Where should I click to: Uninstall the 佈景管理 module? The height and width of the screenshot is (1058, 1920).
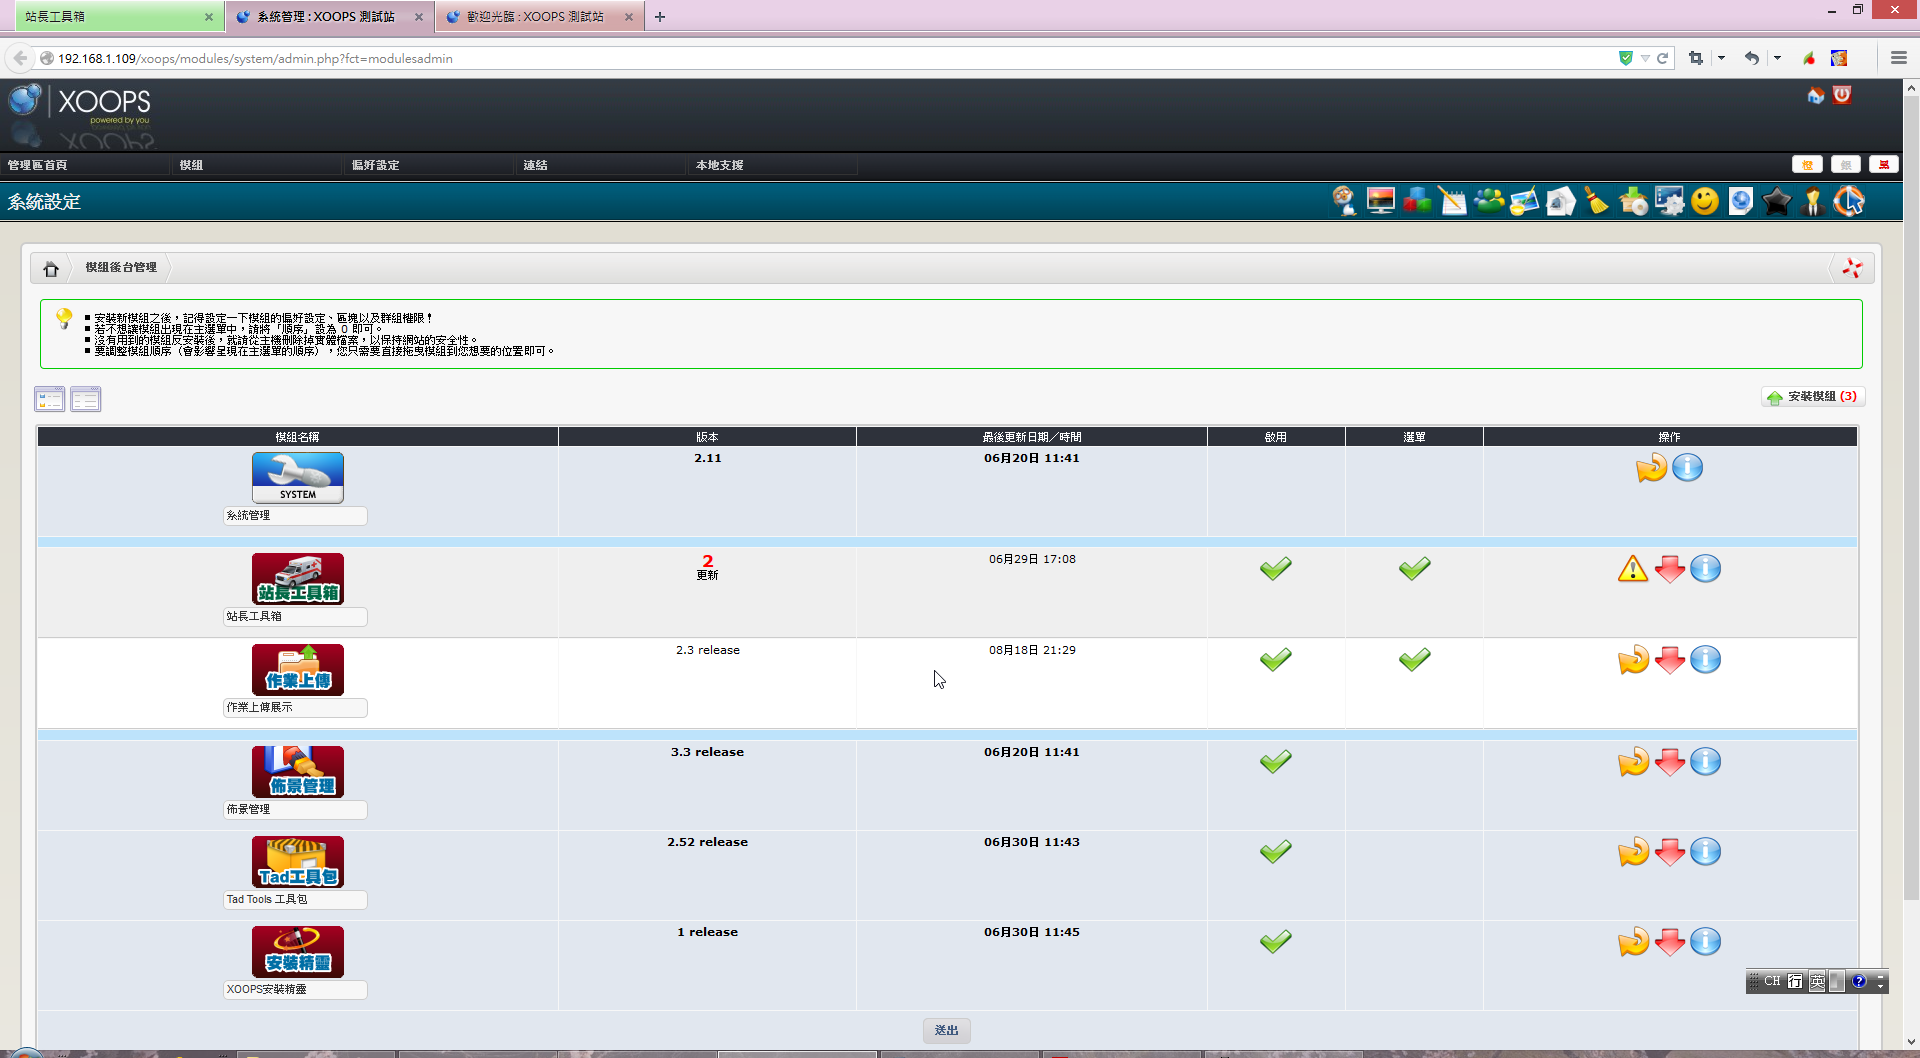click(x=1670, y=762)
